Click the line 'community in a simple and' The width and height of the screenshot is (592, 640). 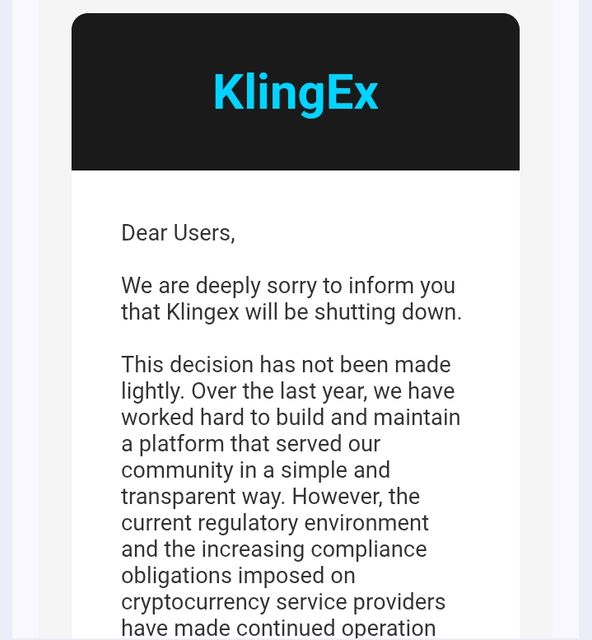pyautogui.click(x=256, y=470)
